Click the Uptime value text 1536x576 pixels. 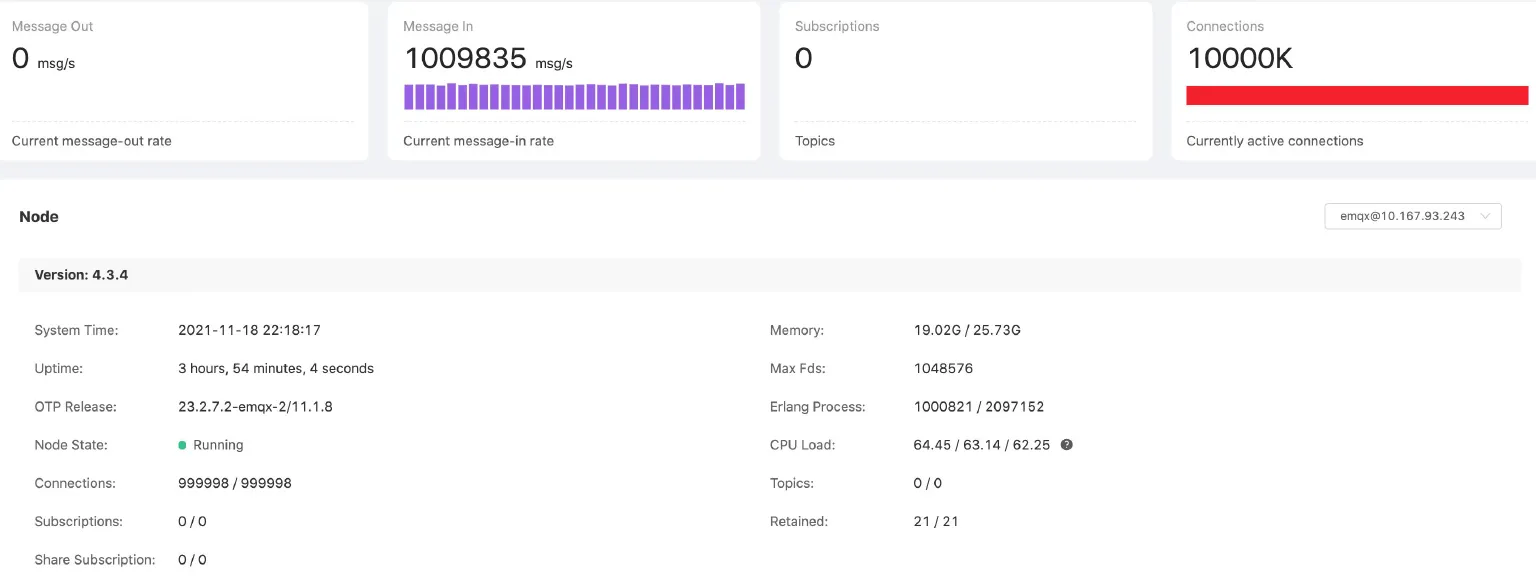tap(276, 368)
